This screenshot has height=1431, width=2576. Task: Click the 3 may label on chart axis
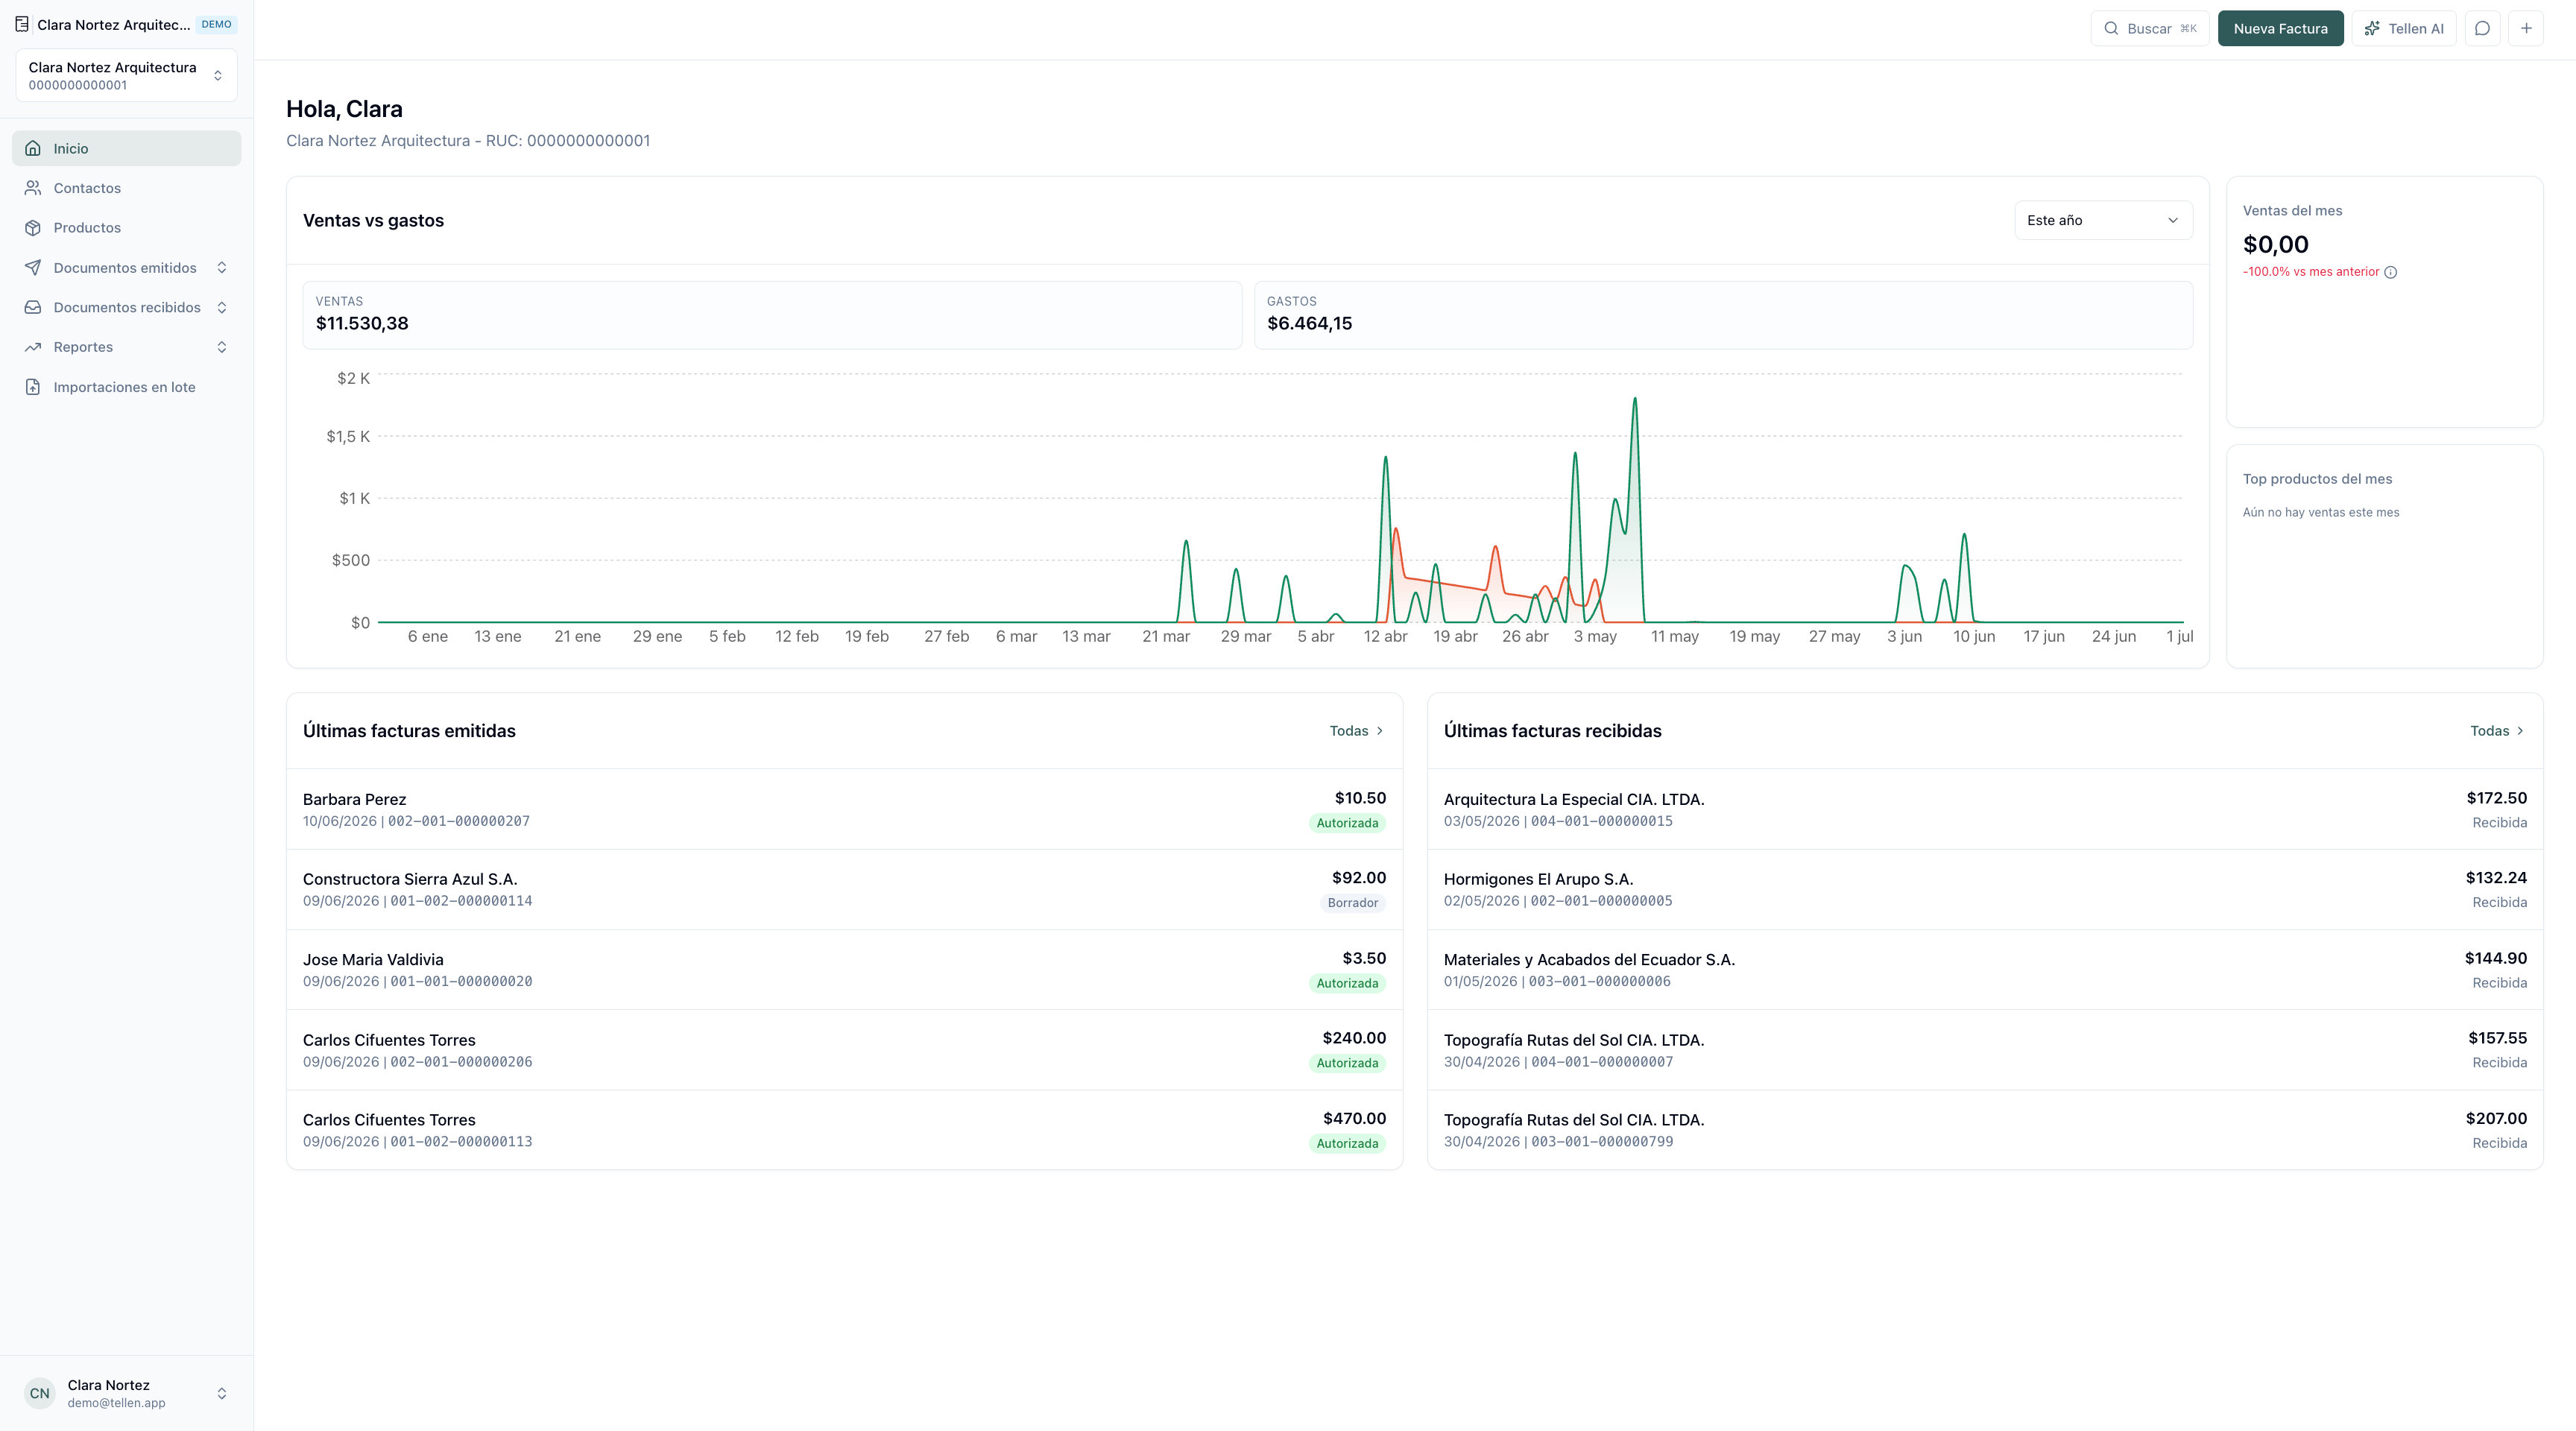pyautogui.click(x=1594, y=636)
